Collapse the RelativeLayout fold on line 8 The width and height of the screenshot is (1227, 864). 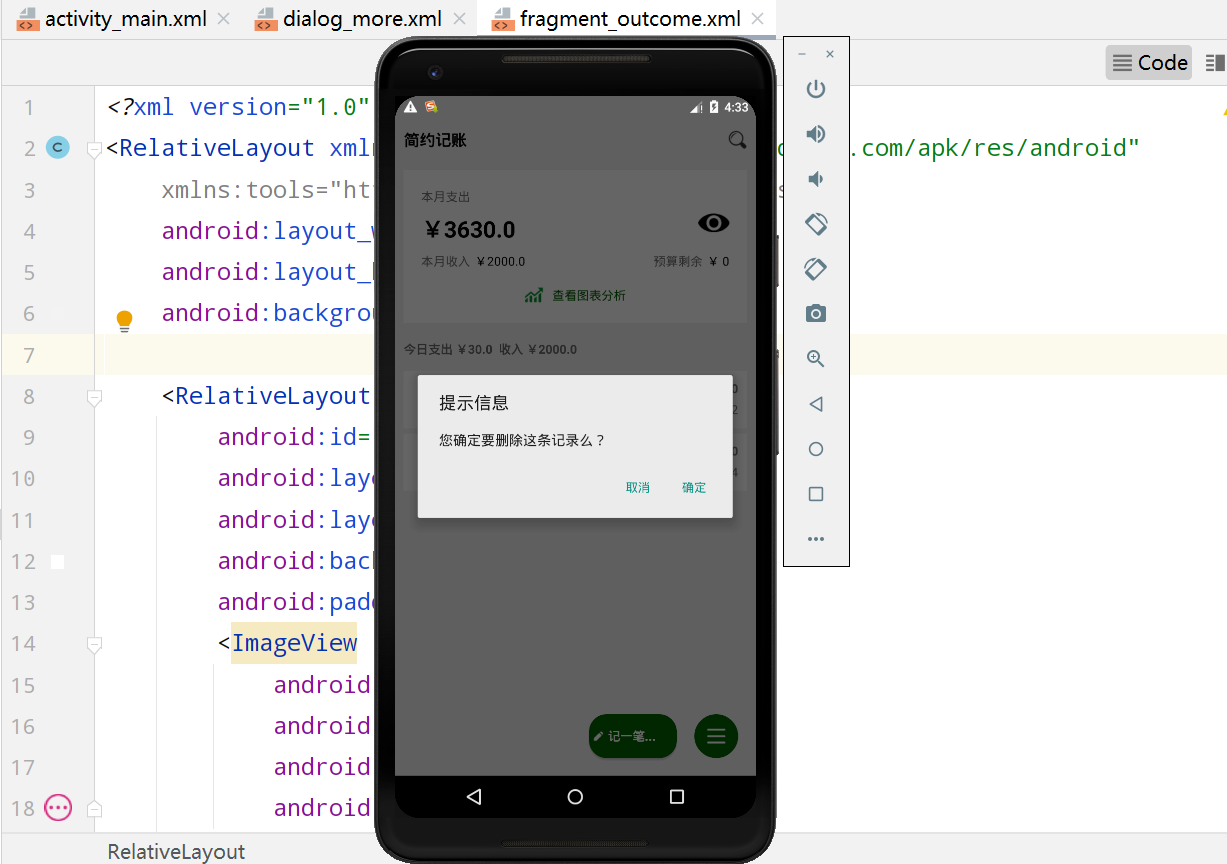(94, 398)
